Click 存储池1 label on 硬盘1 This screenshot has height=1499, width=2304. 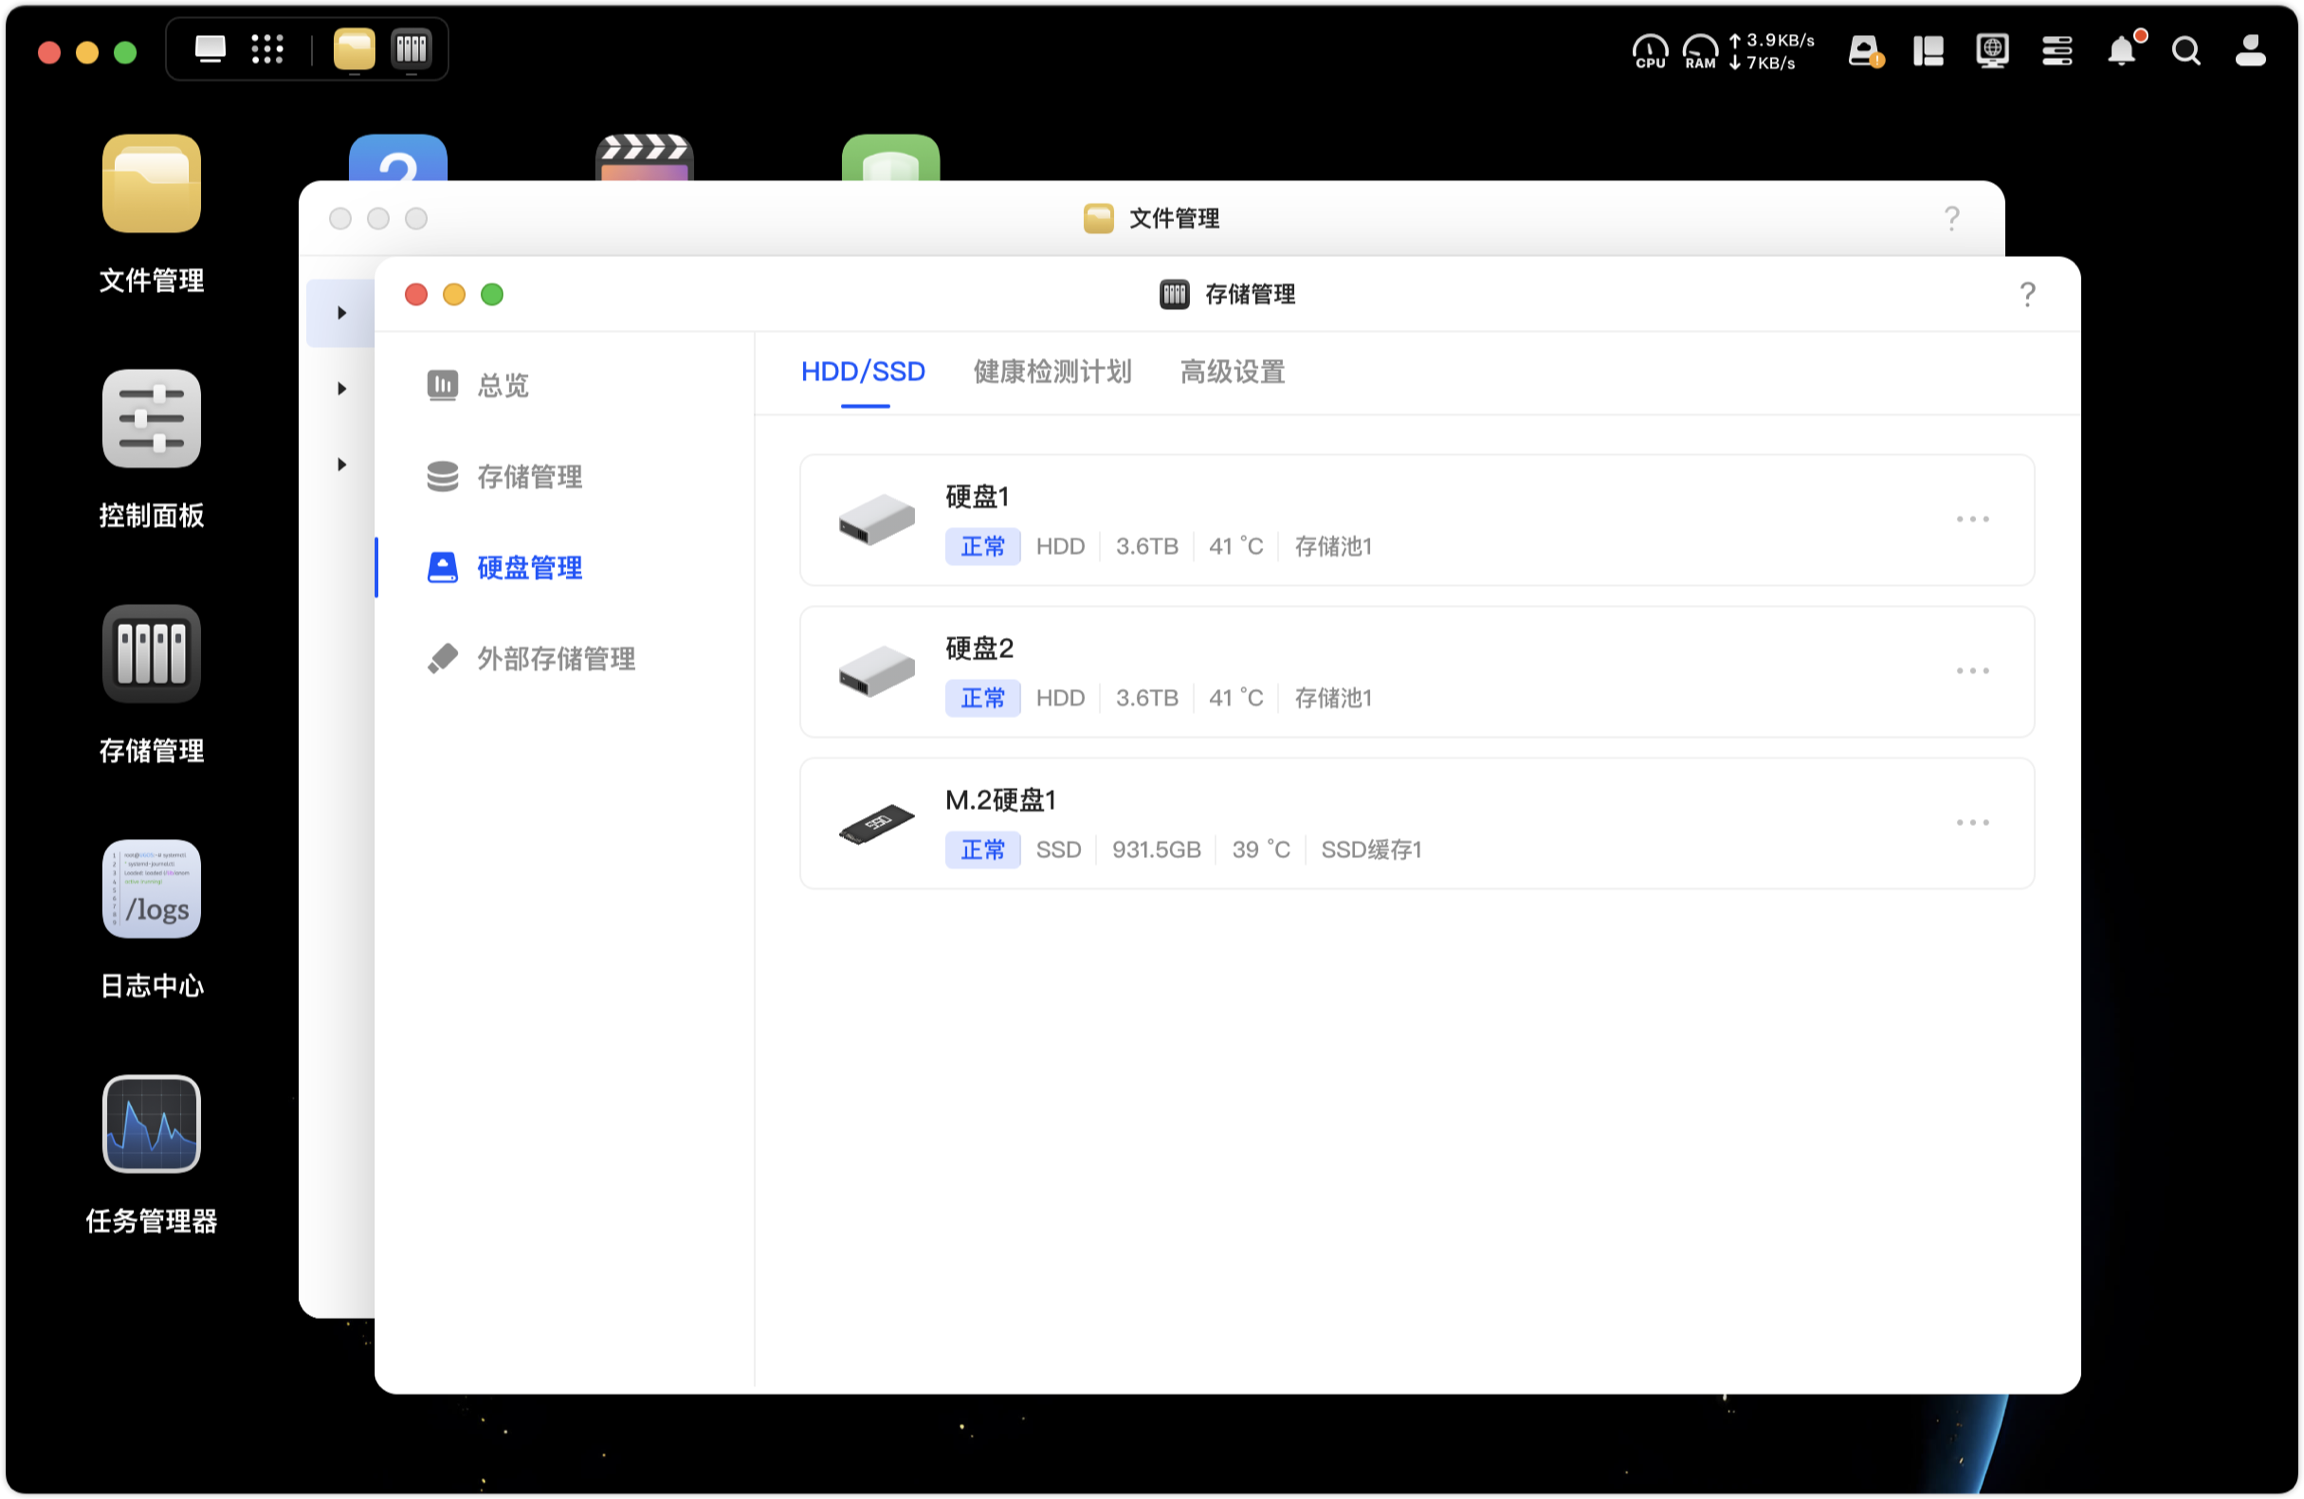1333,546
